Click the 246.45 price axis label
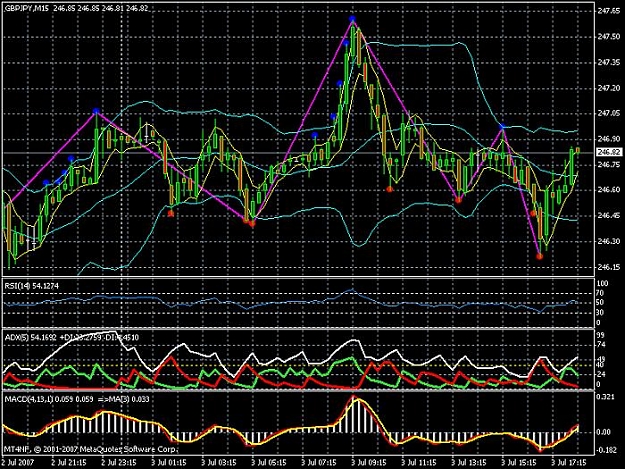 tap(609, 216)
